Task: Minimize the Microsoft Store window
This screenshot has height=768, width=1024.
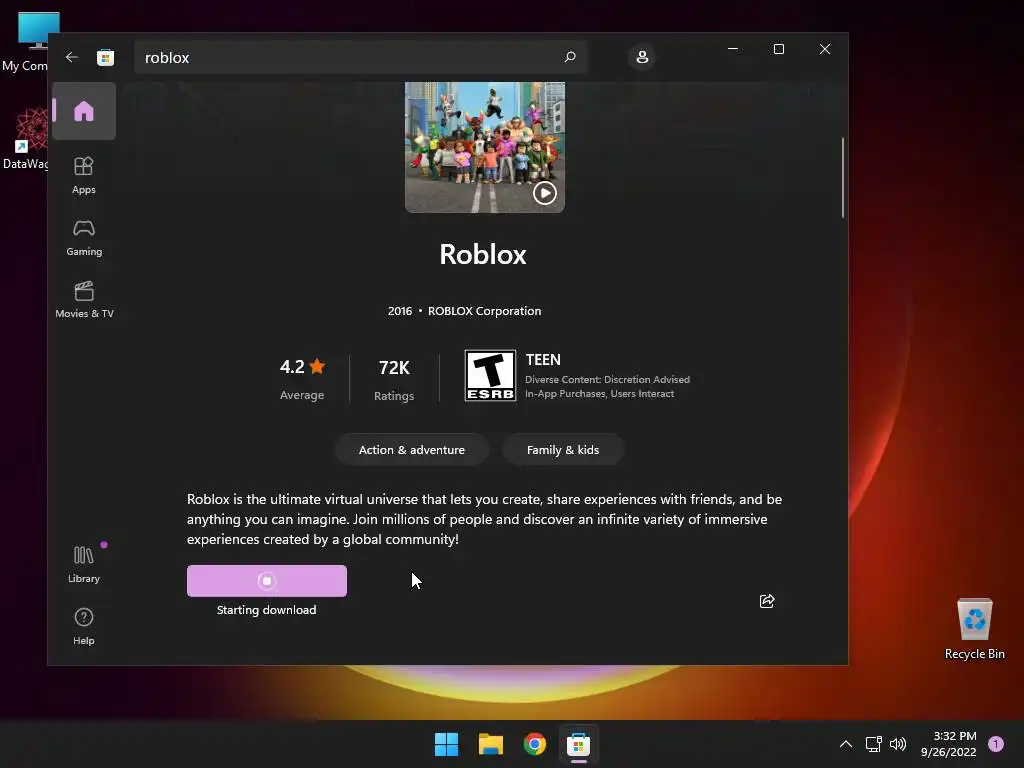Action: [733, 49]
